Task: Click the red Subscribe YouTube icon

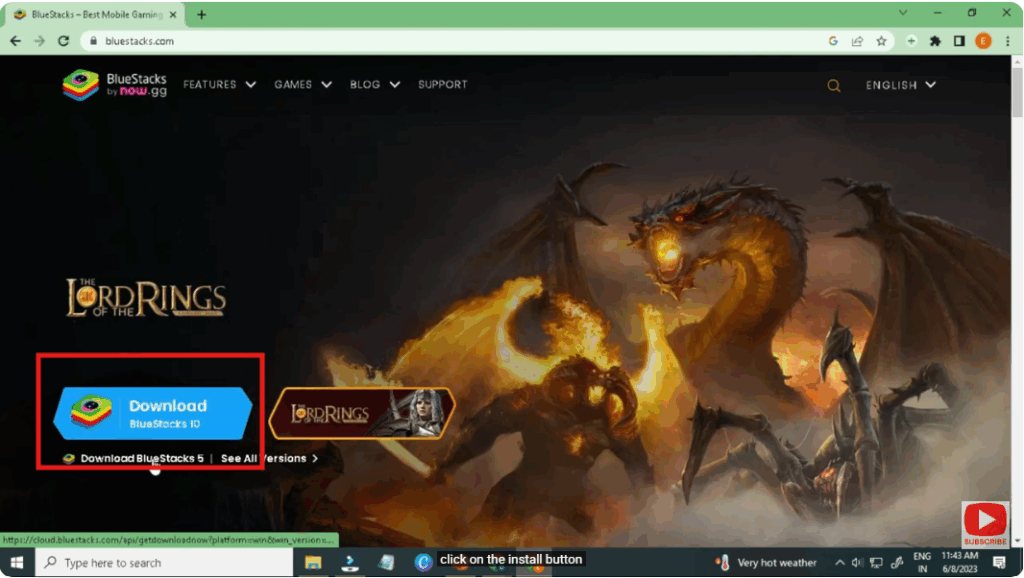Action: coord(985,521)
